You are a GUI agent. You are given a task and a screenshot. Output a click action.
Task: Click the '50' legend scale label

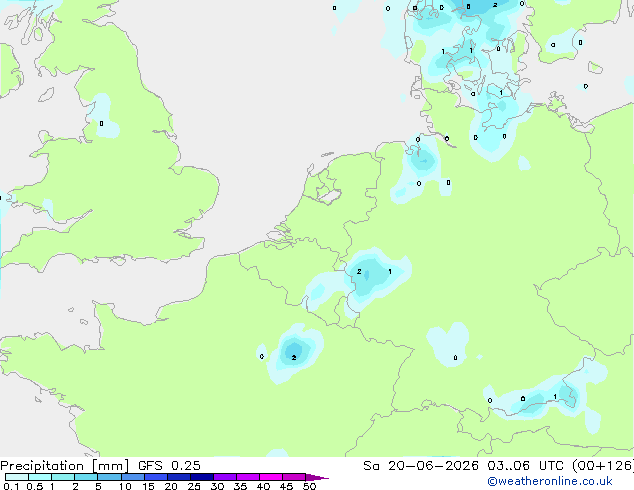coord(309,486)
